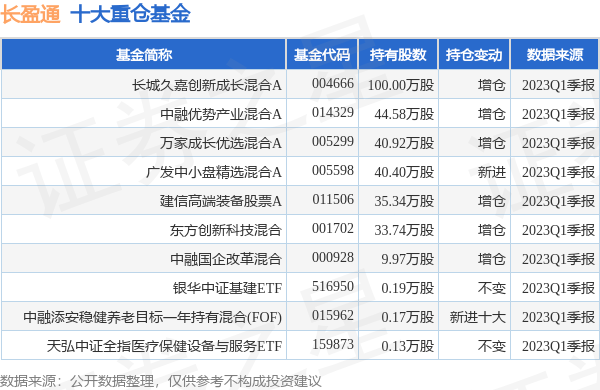Click fund code 001702

pos(333,228)
